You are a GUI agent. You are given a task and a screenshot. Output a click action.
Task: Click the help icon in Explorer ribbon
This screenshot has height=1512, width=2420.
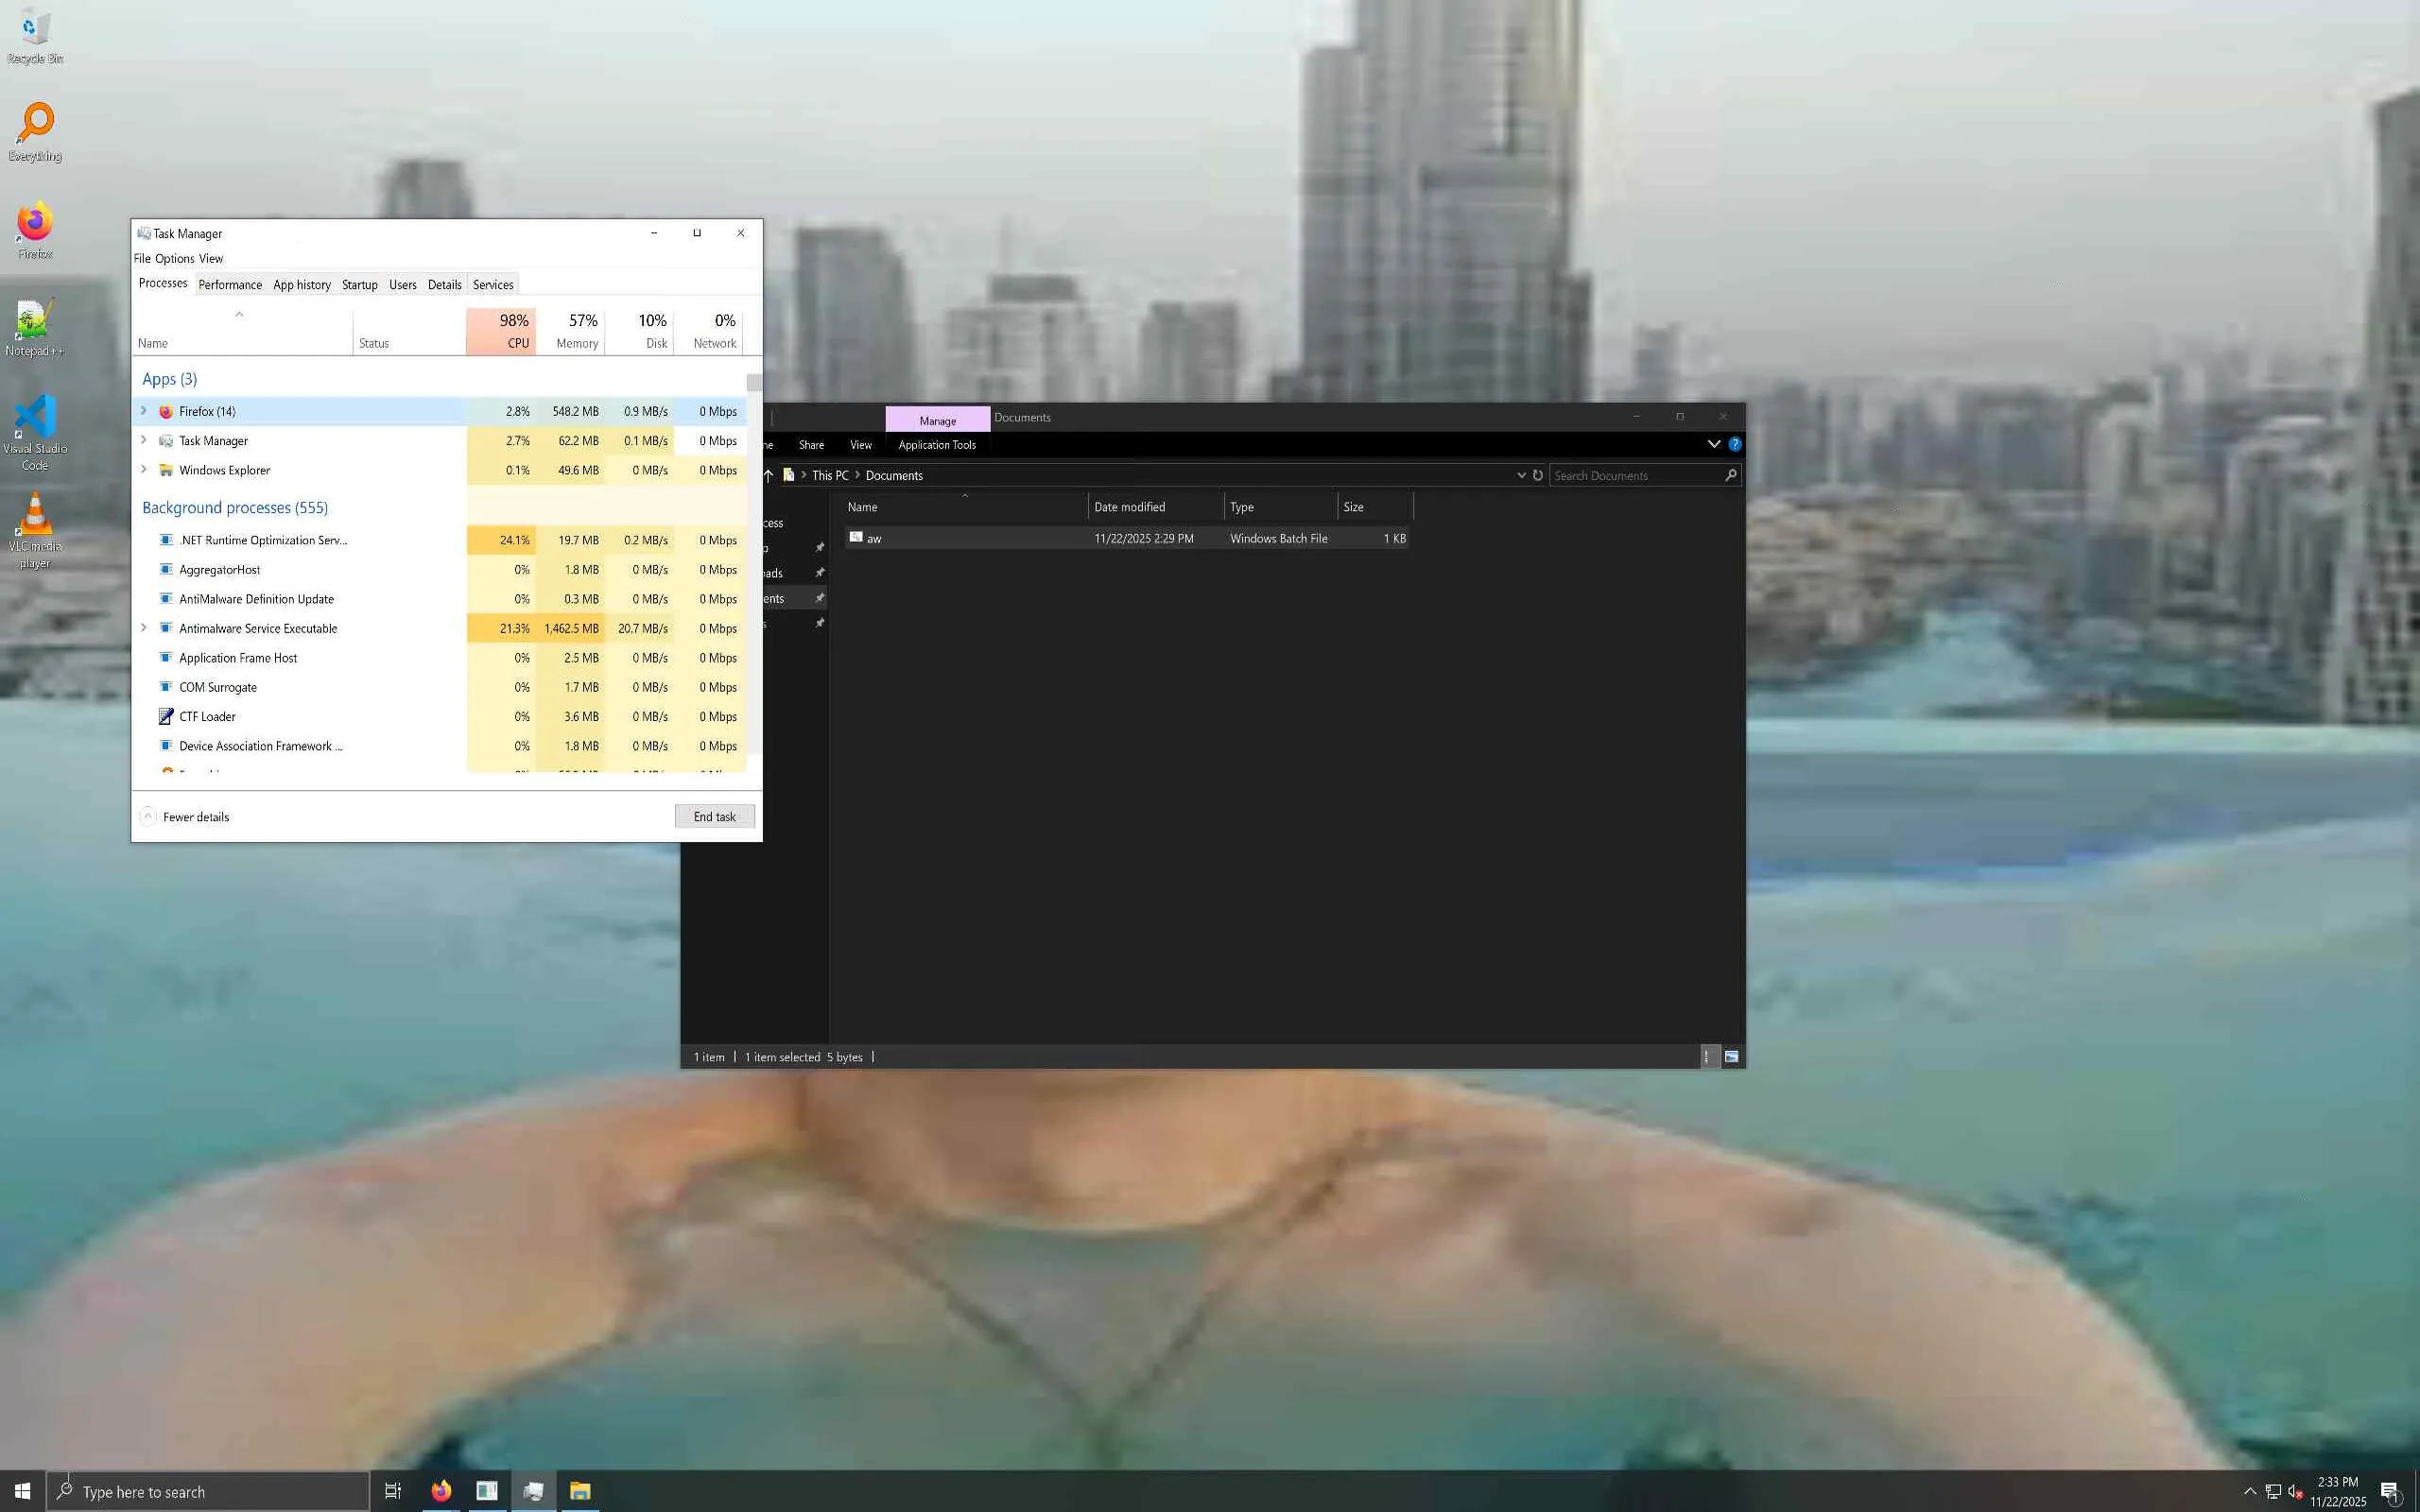(1735, 444)
